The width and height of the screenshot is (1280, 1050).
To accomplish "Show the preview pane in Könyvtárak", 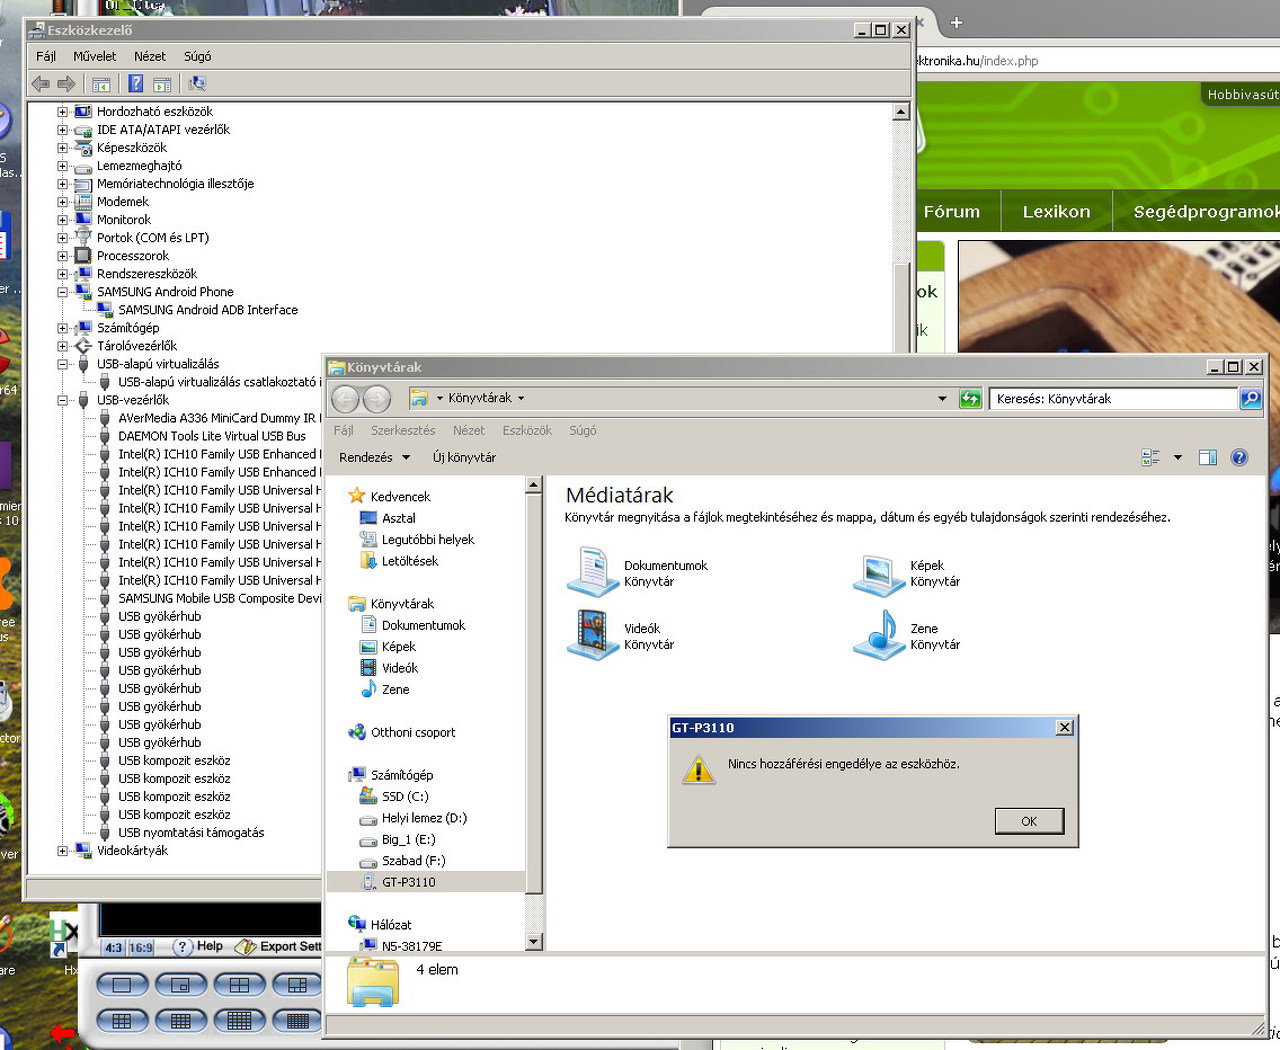I will pos(1208,458).
